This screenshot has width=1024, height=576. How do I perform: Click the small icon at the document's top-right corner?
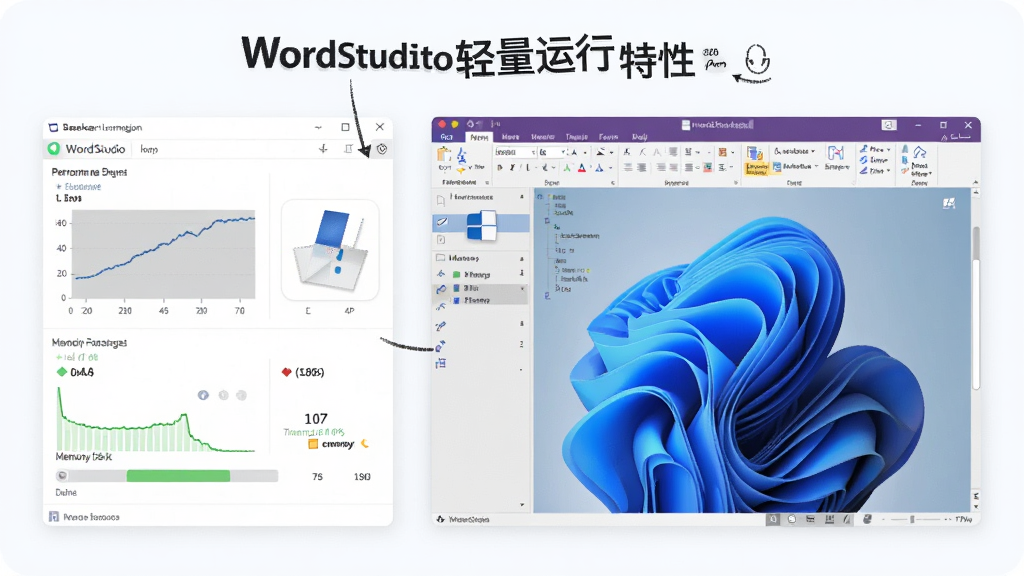click(949, 204)
